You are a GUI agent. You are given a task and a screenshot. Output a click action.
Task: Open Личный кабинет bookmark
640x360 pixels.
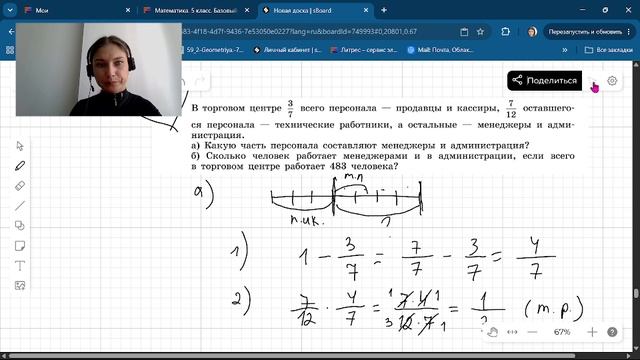288,50
